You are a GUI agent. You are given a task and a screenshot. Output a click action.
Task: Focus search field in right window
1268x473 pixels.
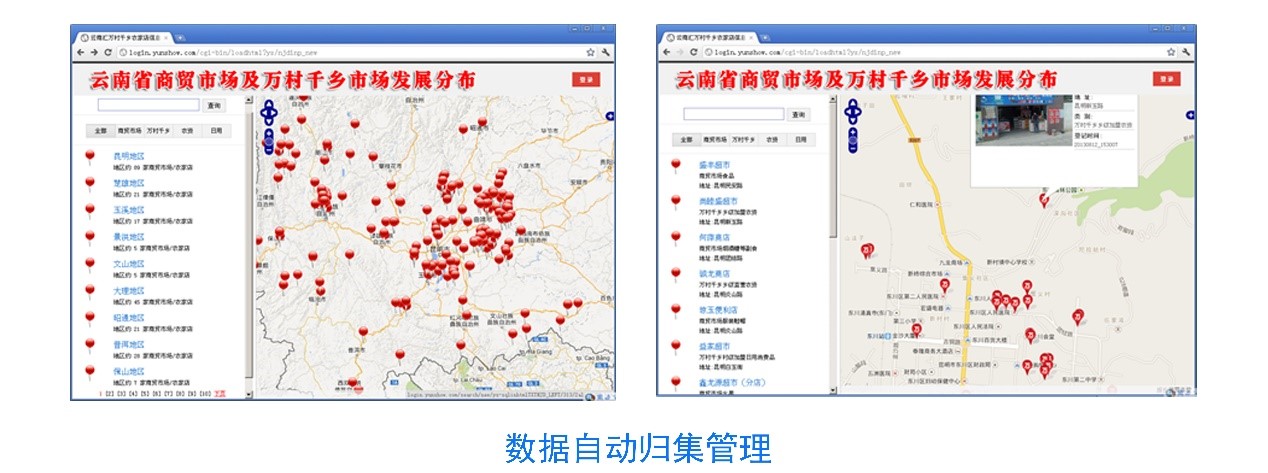pyautogui.click(x=733, y=114)
